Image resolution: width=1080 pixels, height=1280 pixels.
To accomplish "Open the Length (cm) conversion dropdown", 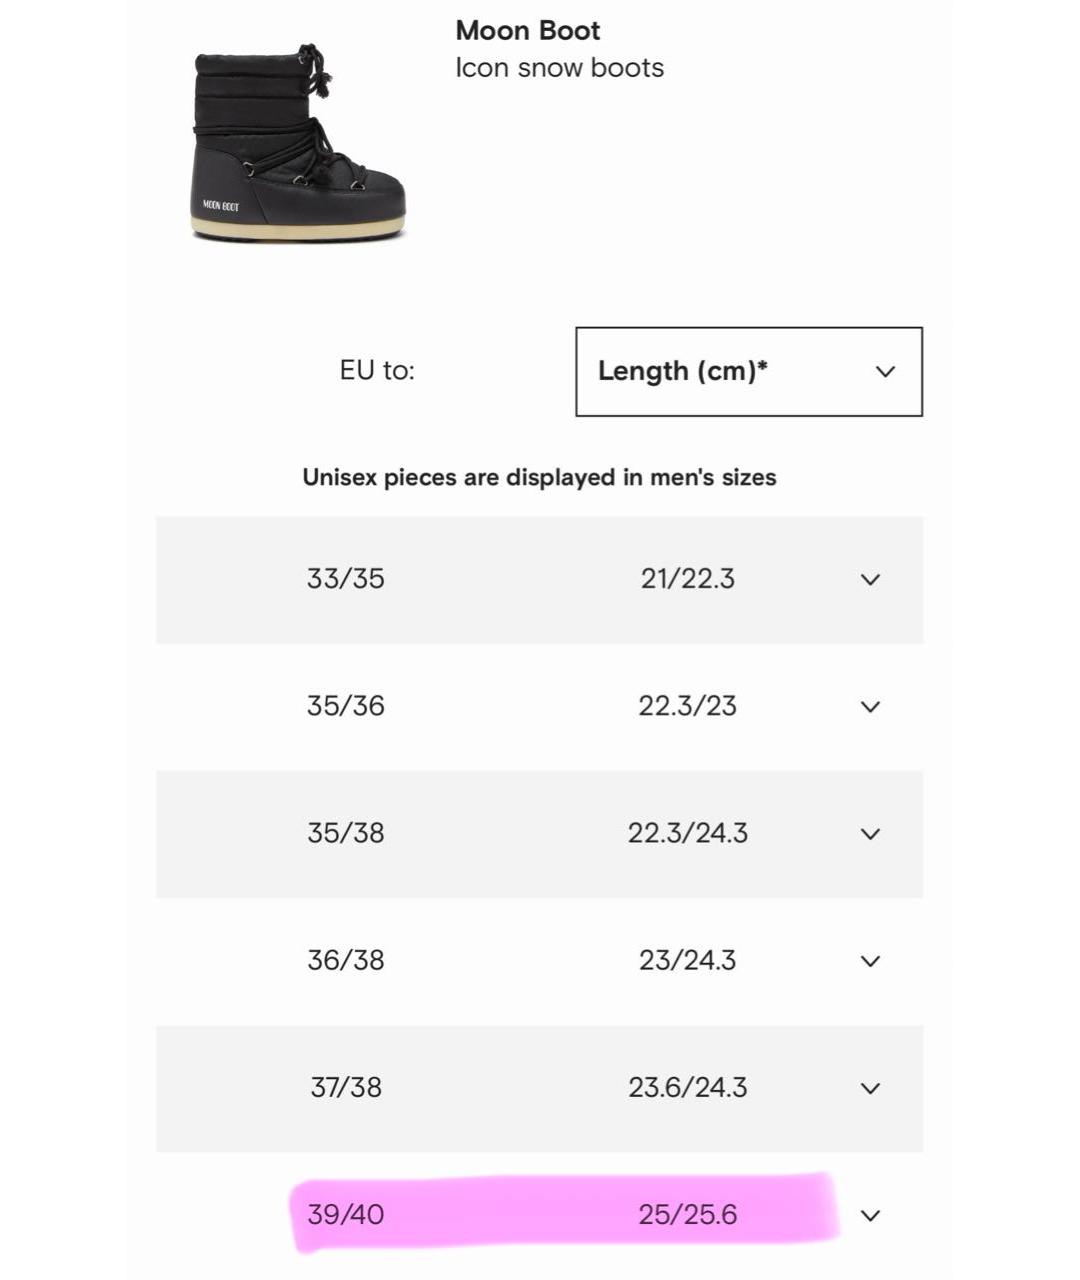I will point(748,371).
